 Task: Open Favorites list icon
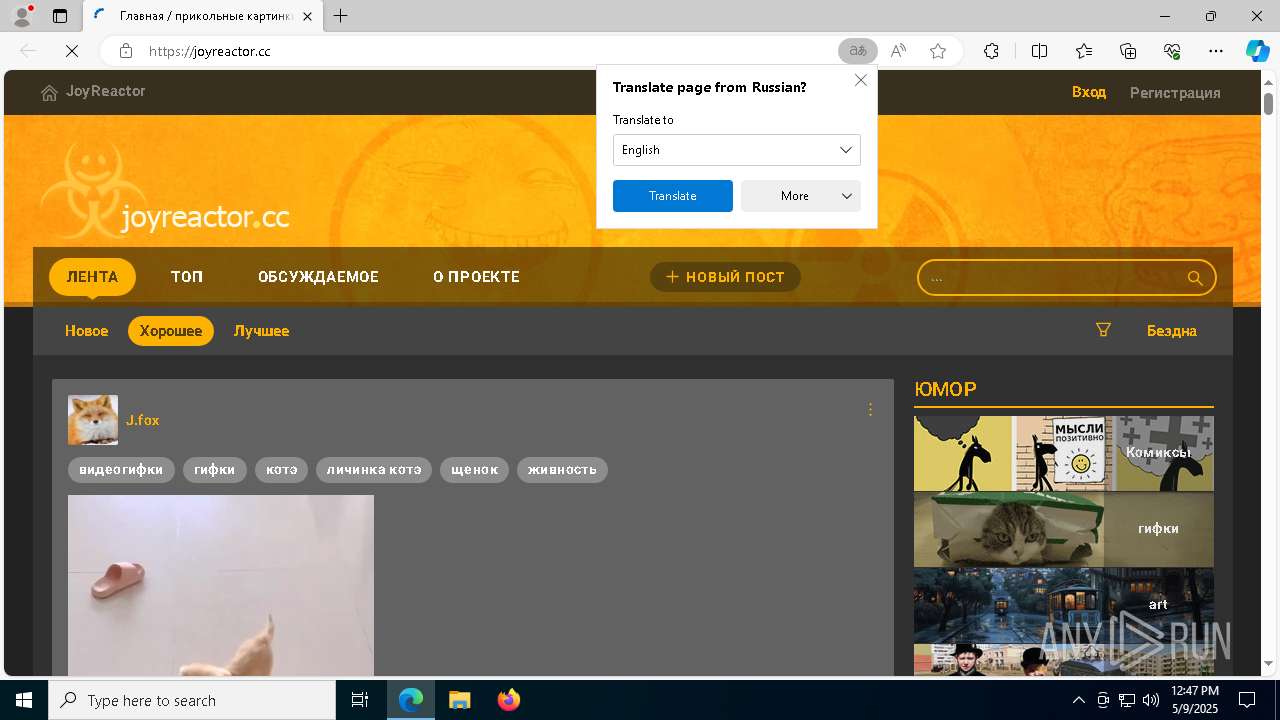1084,51
